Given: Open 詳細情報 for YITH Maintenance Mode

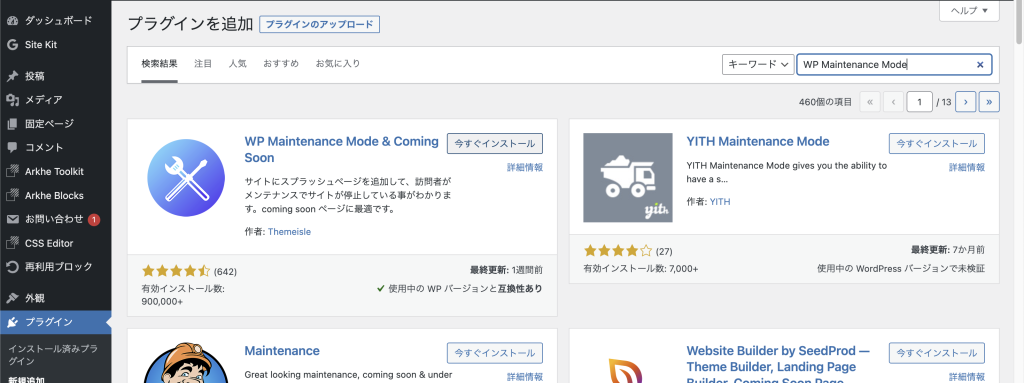Looking at the screenshot, I should [967, 168].
